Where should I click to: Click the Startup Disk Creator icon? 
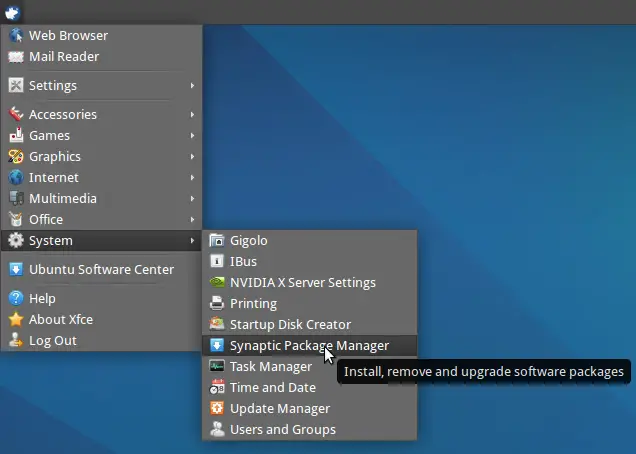coord(217,325)
